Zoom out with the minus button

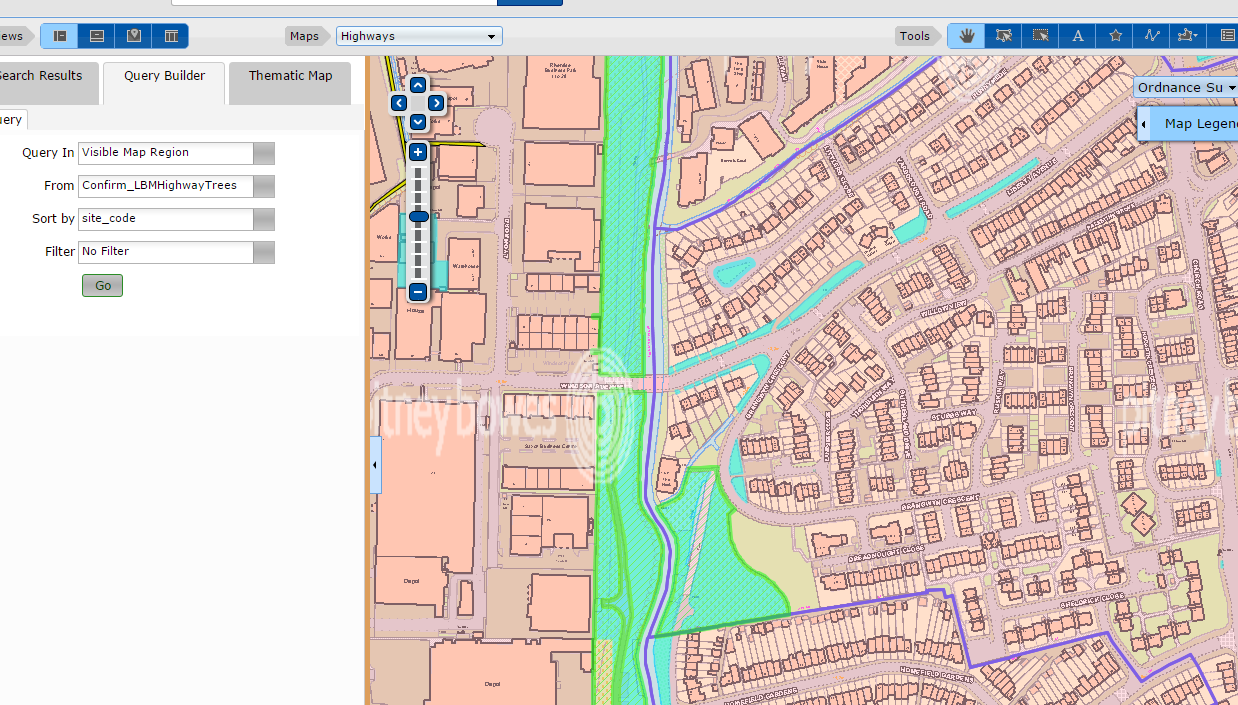[418, 292]
